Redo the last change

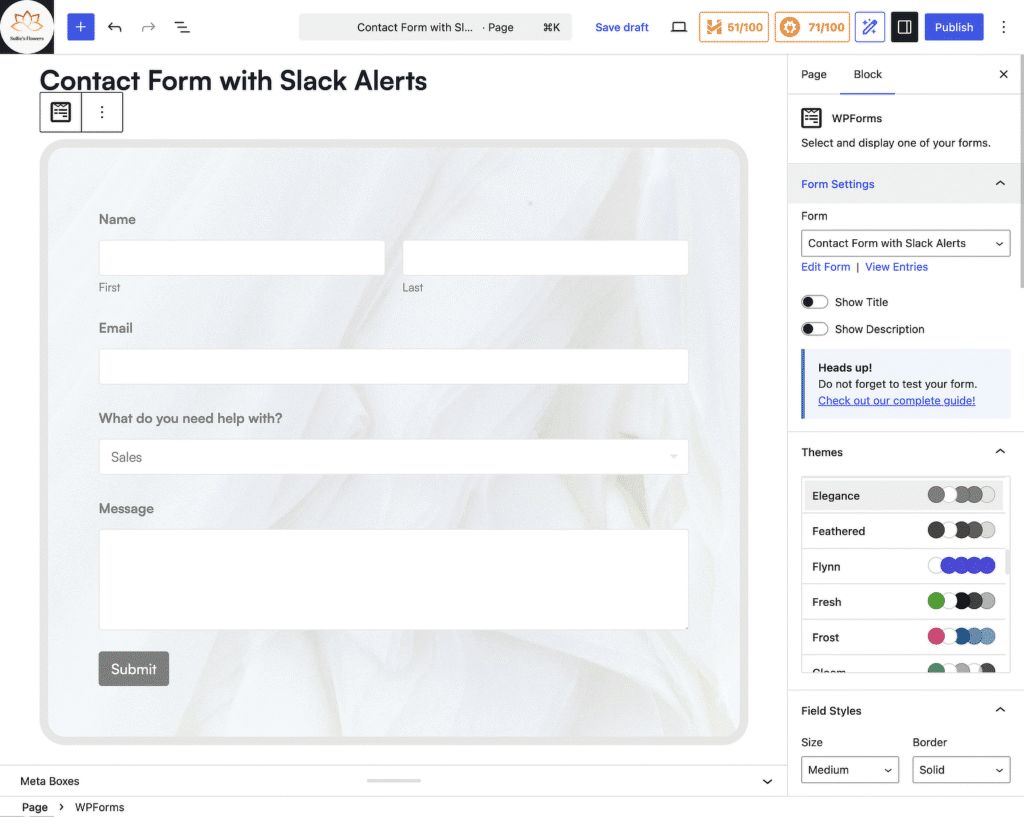pyautogui.click(x=149, y=27)
